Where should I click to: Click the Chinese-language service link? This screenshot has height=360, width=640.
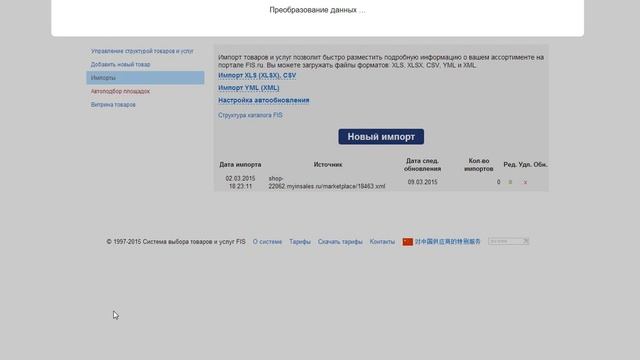448,242
